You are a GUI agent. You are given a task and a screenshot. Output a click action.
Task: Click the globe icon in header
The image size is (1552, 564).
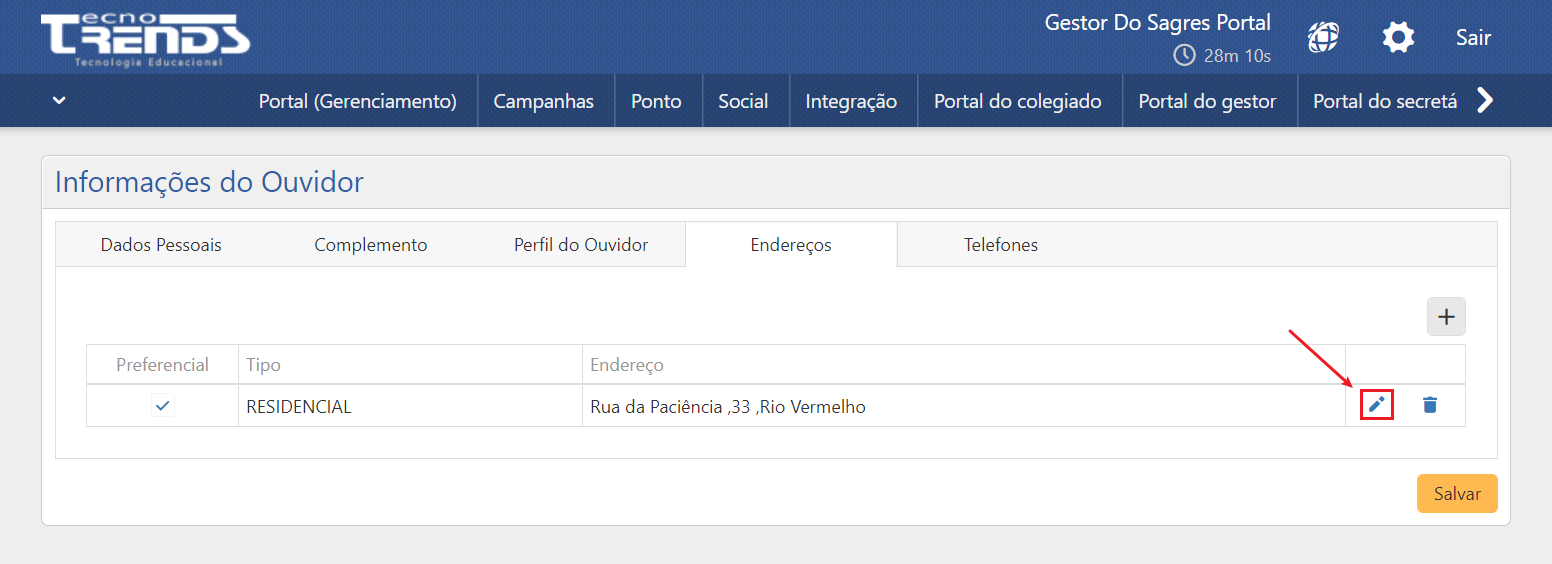pos(1323,38)
